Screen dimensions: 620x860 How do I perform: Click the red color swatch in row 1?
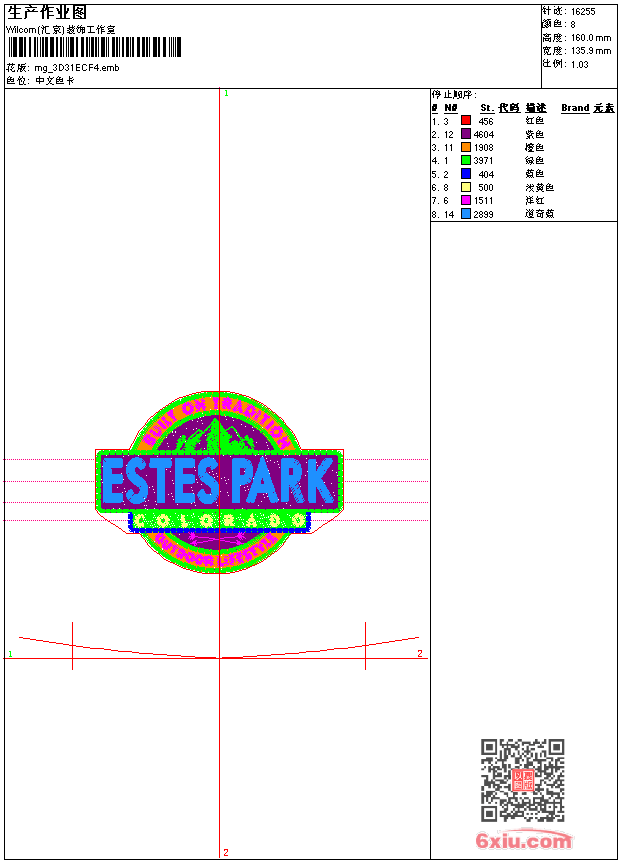coord(466,120)
